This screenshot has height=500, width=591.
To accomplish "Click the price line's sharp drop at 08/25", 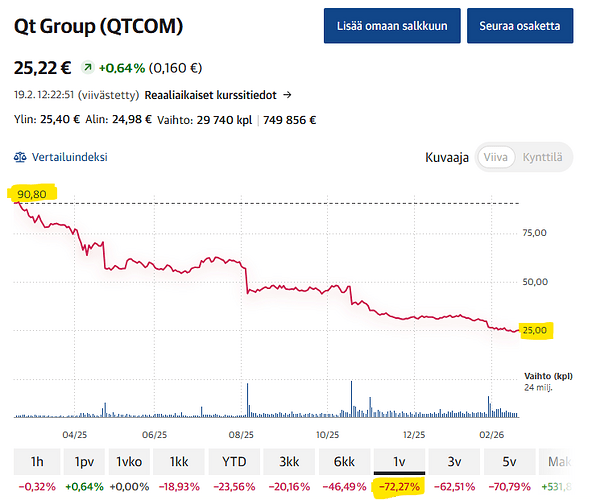I will point(247,281).
